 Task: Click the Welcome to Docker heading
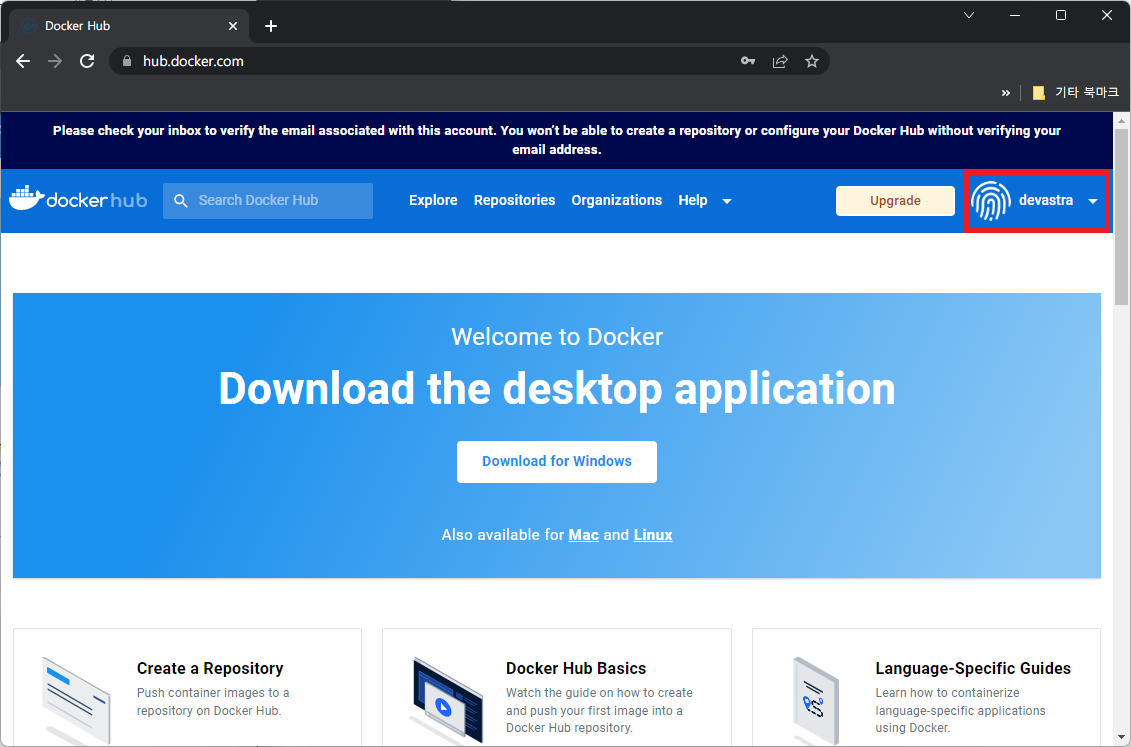557,337
